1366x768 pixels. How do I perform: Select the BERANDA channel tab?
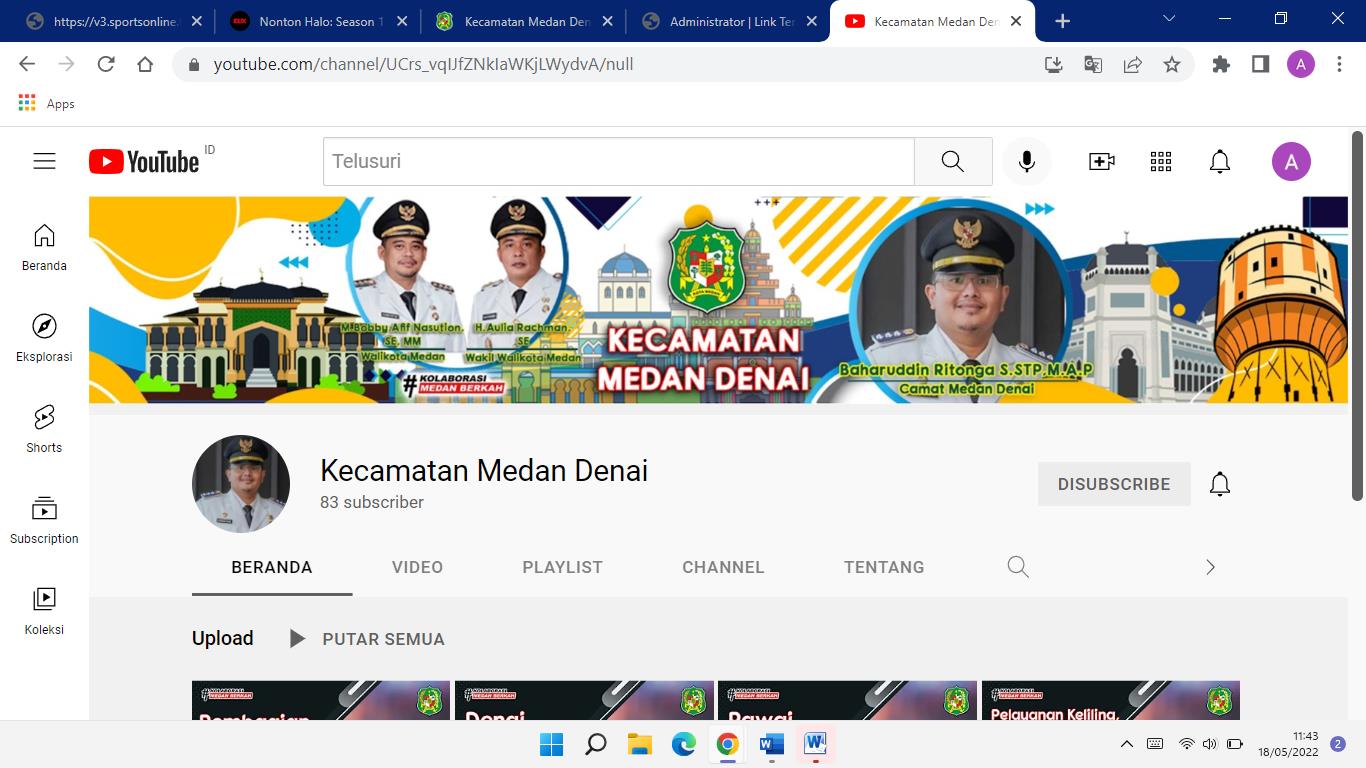pos(272,567)
